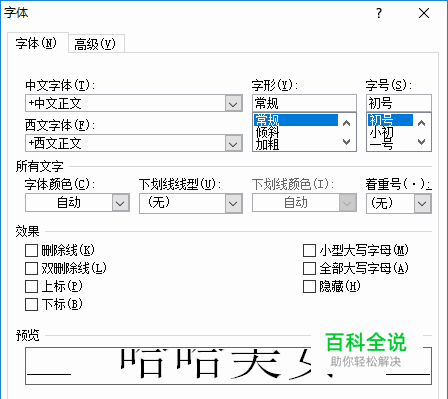Enable the 隐藏(H) checkbox
The width and height of the screenshot is (448, 399).
(x=309, y=286)
